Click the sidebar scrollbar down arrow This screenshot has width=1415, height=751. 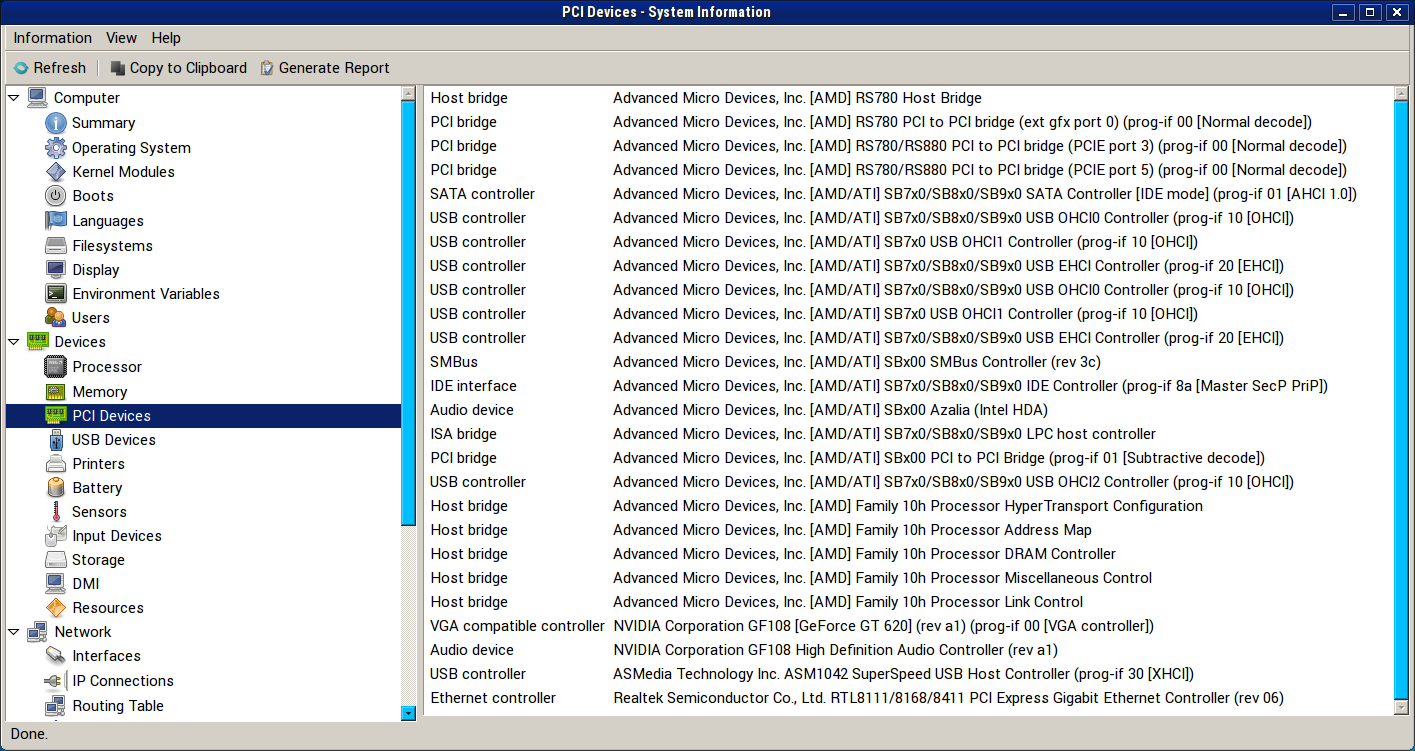(408, 713)
